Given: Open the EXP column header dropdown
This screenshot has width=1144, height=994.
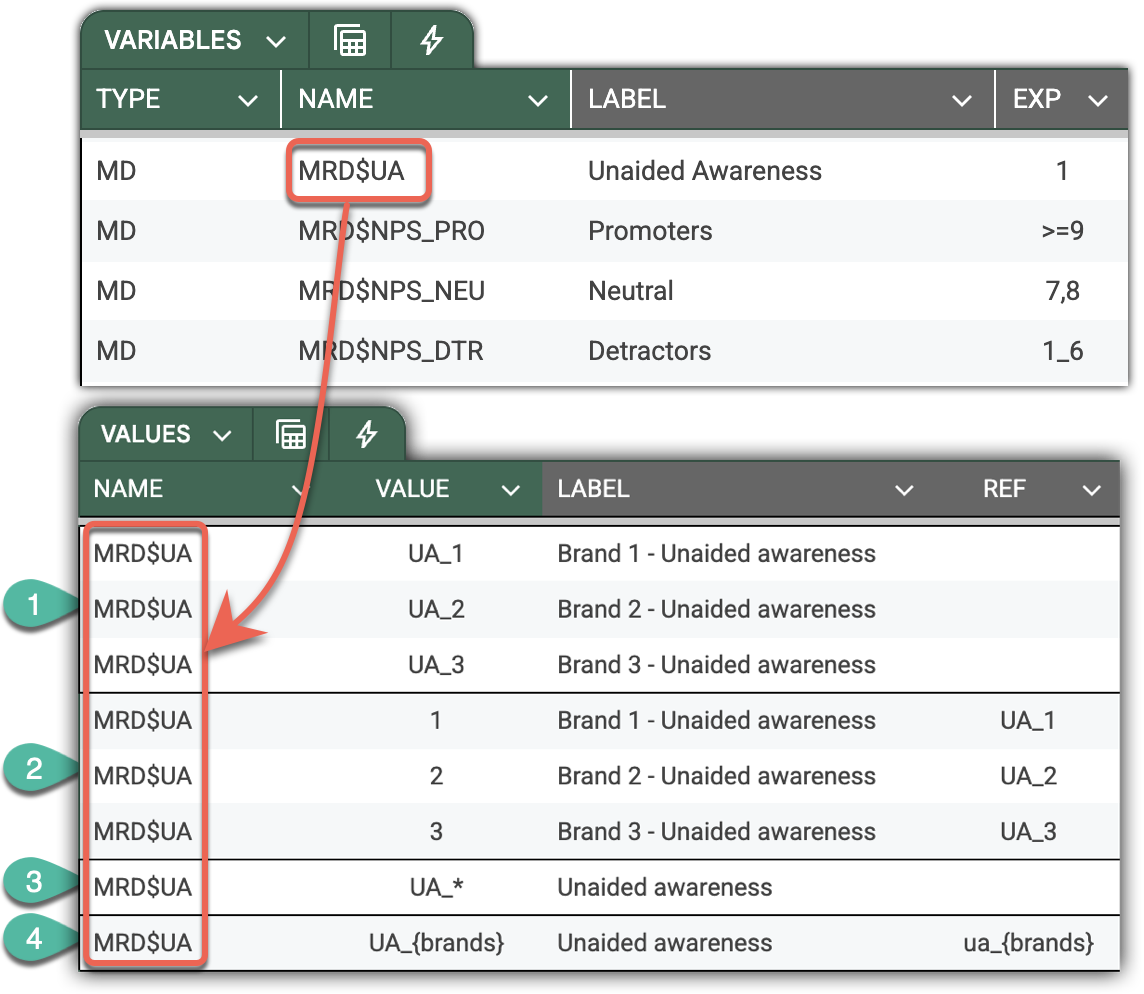Looking at the screenshot, I should coord(1097,100).
